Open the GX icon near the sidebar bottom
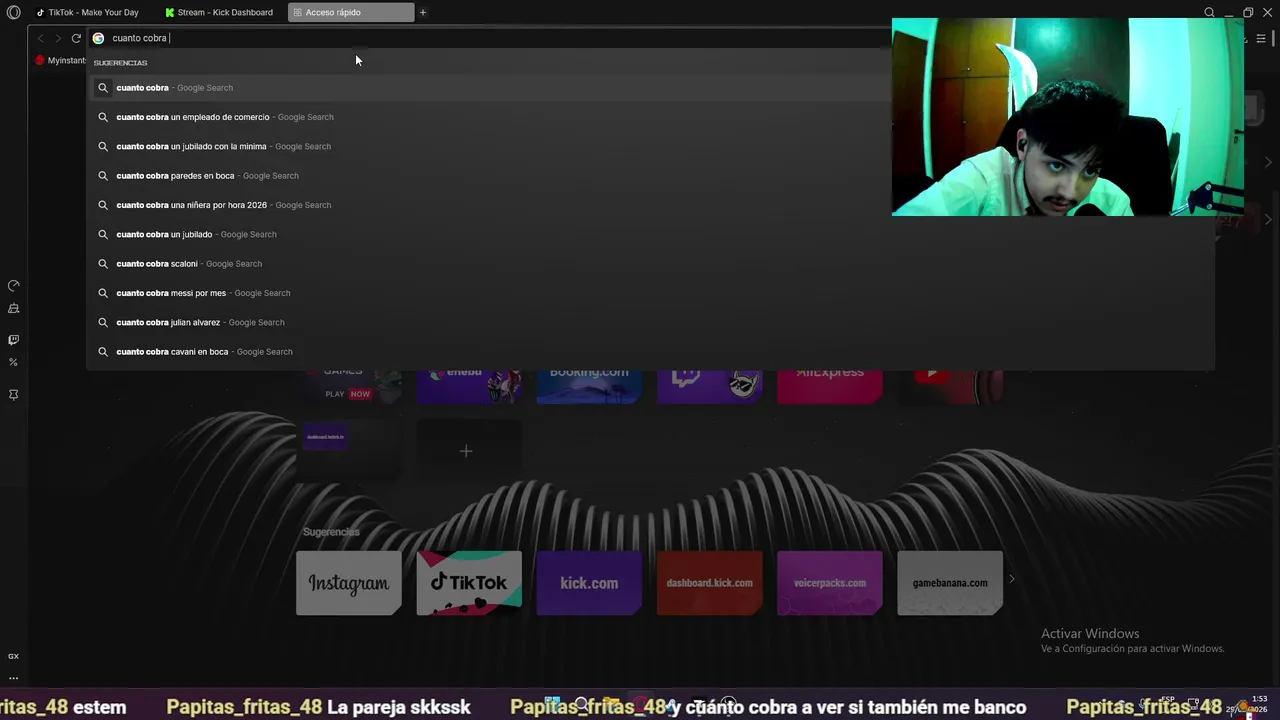The height and width of the screenshot is (720, 1280). [x=13, y=656]
